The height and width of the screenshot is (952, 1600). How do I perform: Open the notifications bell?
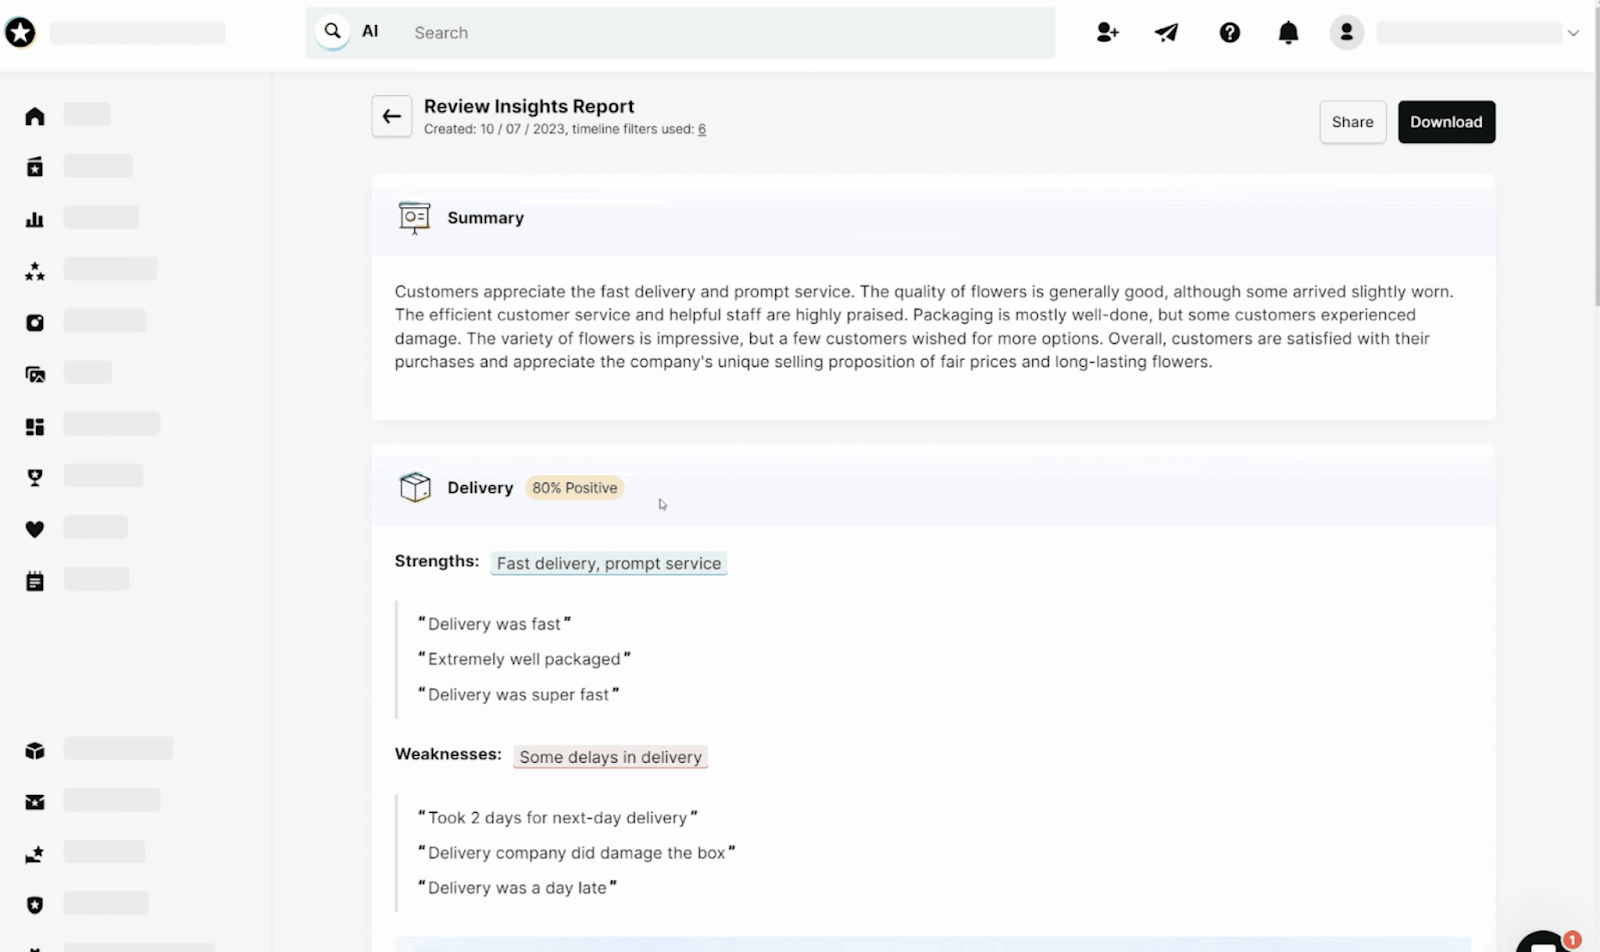tap(1288, 33)
